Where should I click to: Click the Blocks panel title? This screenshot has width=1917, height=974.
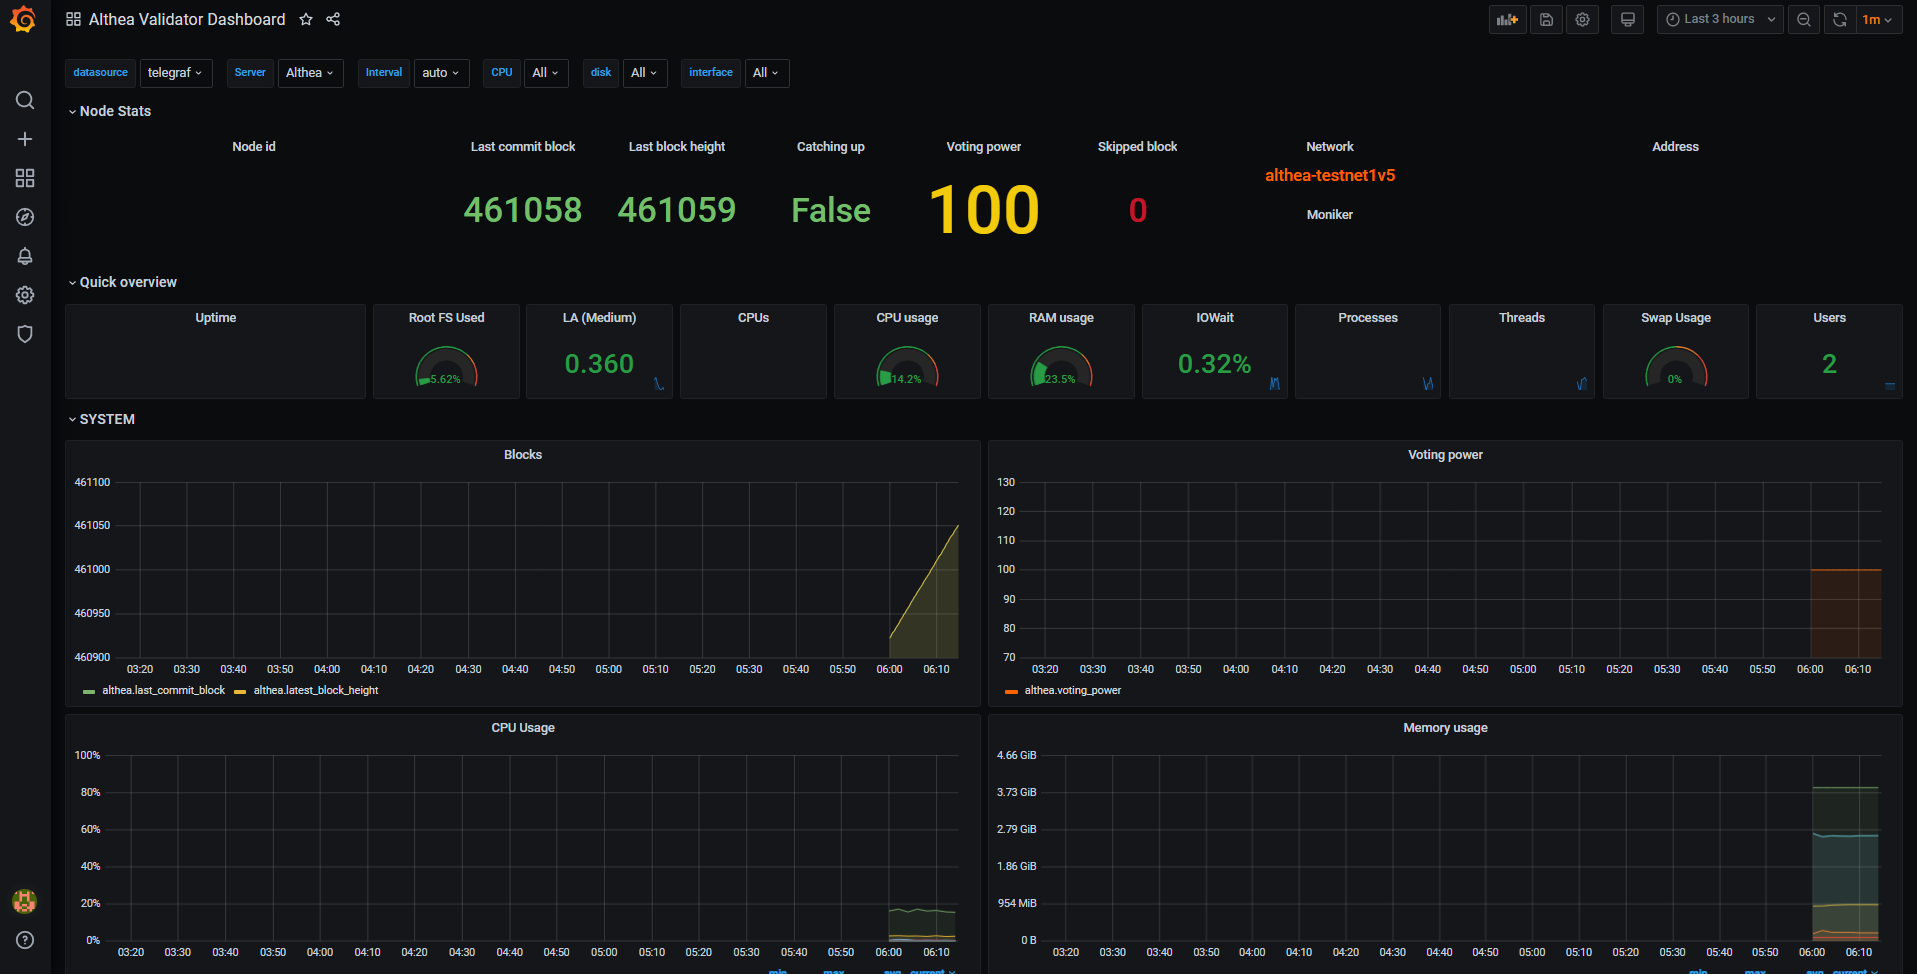pyautogui.click(x=523, y=455)
